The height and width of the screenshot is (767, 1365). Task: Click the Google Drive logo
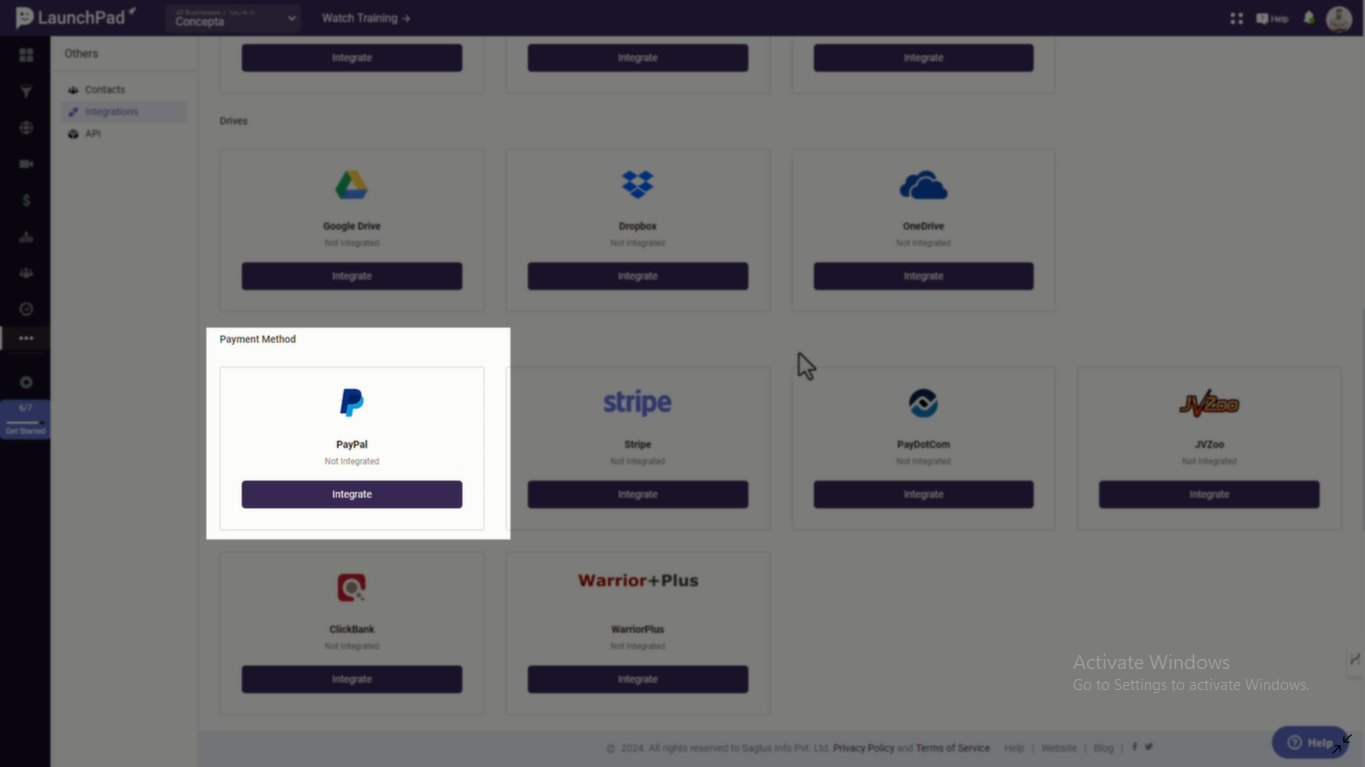[x=351, y=185]
